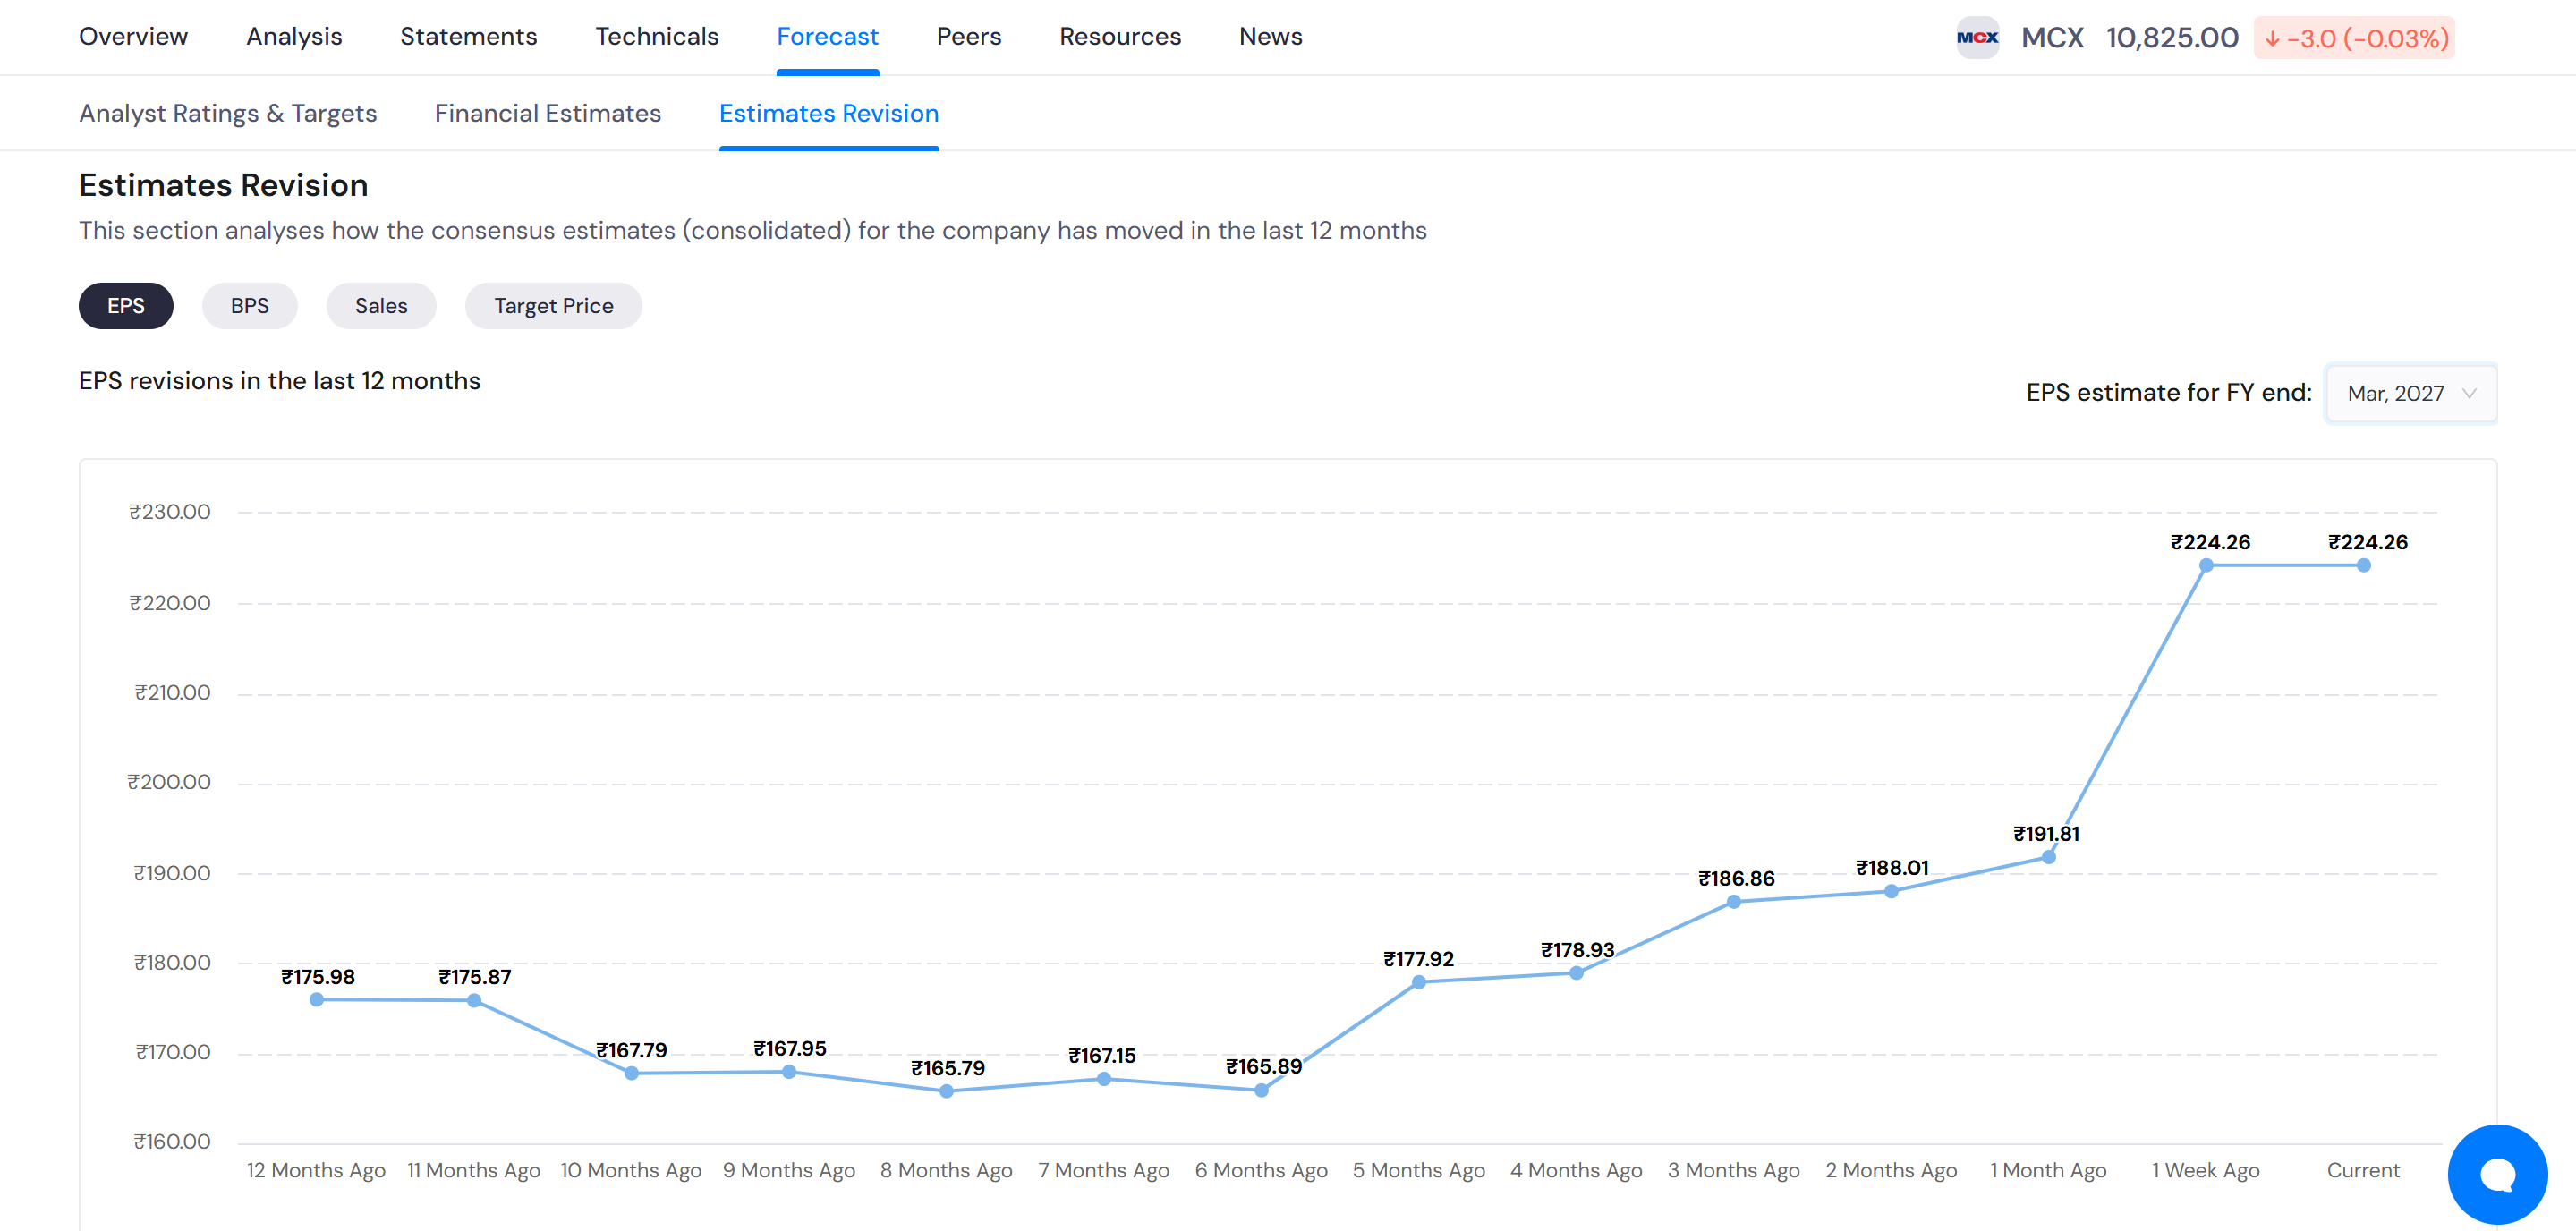Switch to the Sales metric pill

(x=381, y=306)
